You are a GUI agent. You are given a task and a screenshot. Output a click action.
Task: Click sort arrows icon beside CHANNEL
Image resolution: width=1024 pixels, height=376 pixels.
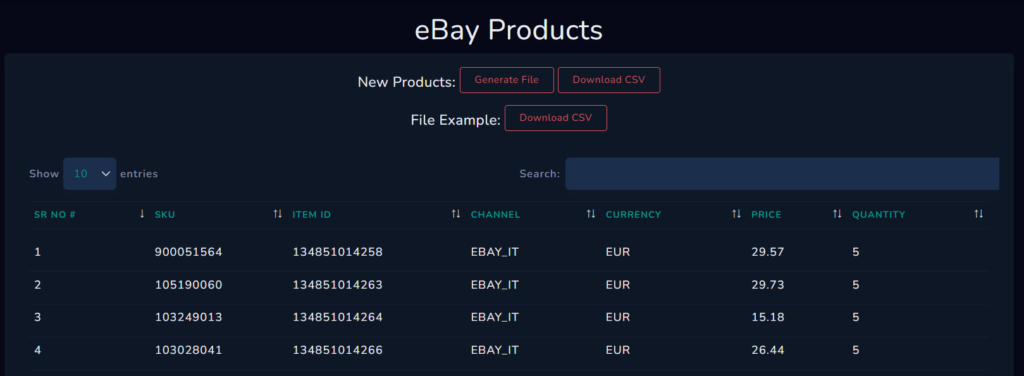(x=591, y=214)
